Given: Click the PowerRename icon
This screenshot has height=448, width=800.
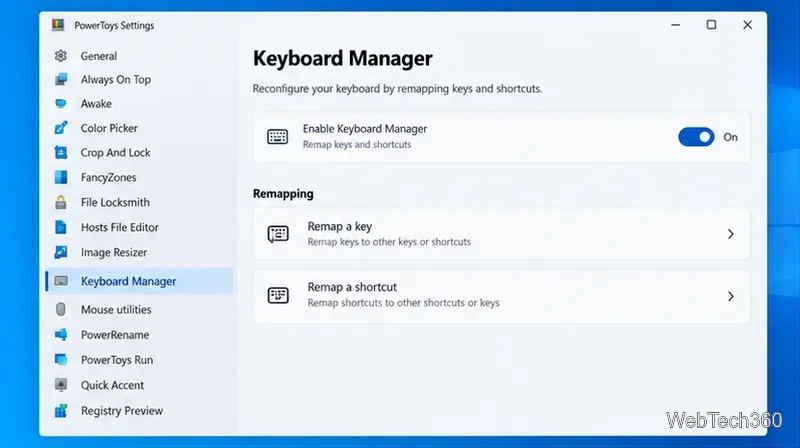Looking at the screenshot, I should 61,335.
